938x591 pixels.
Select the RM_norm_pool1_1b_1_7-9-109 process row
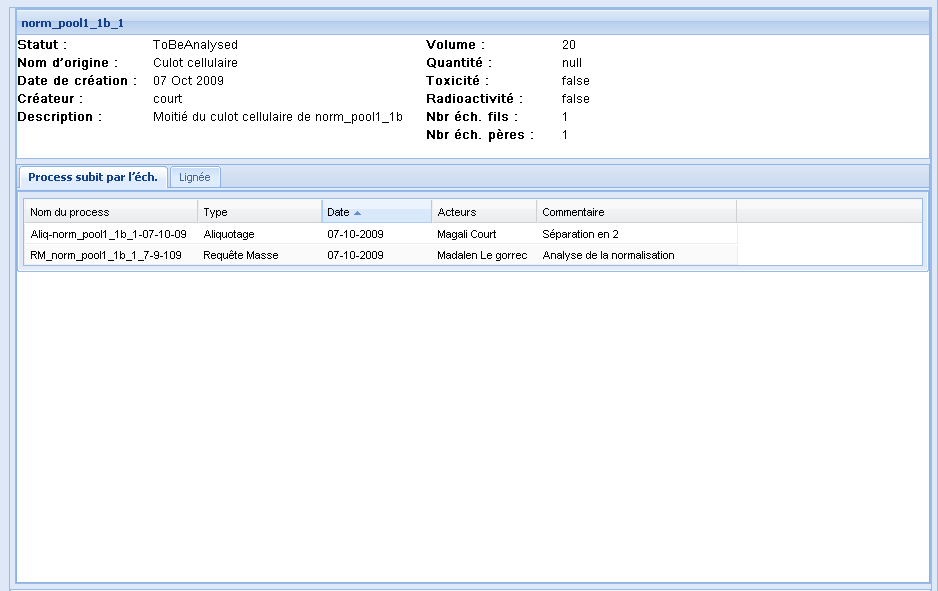pyautogui.click(x=102, y=254)
